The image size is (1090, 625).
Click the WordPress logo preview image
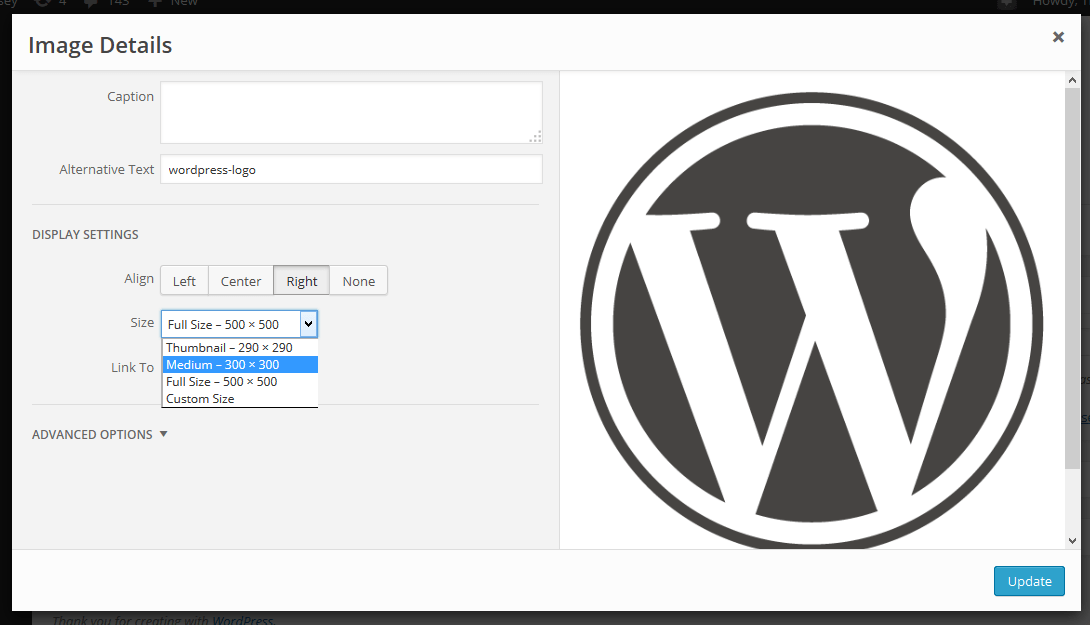pos(811,320)
